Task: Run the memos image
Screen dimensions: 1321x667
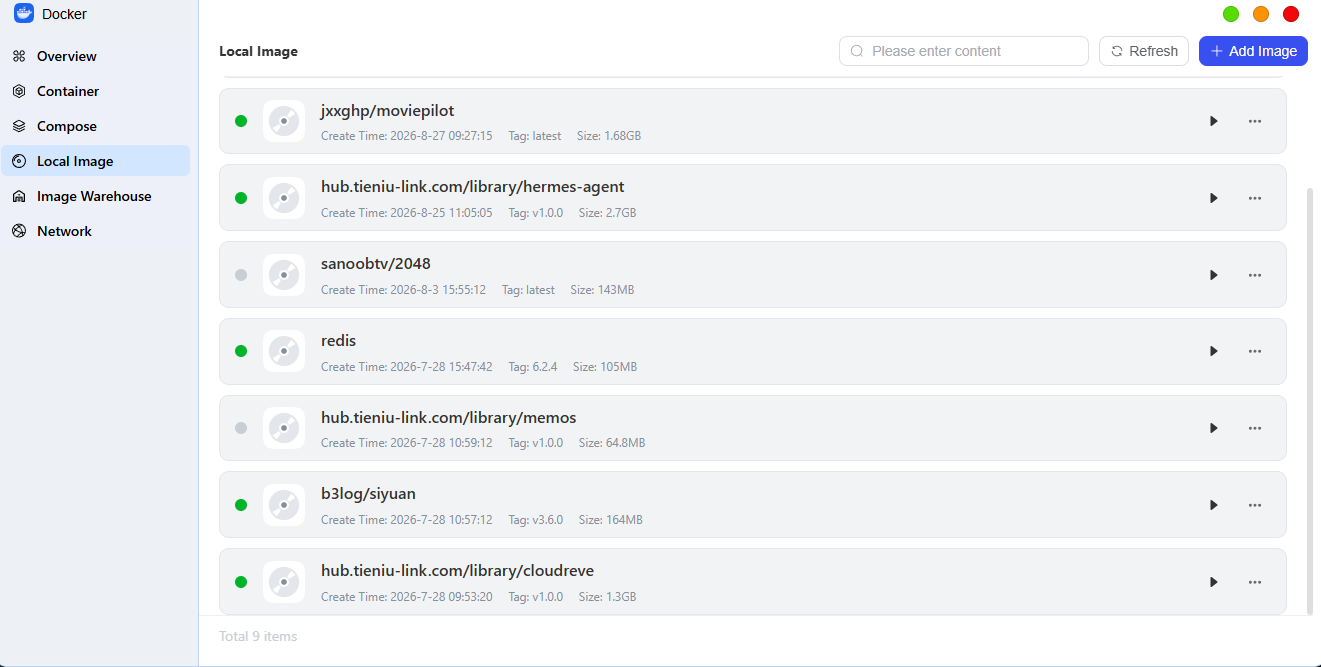Action: tap(1213, 428)
